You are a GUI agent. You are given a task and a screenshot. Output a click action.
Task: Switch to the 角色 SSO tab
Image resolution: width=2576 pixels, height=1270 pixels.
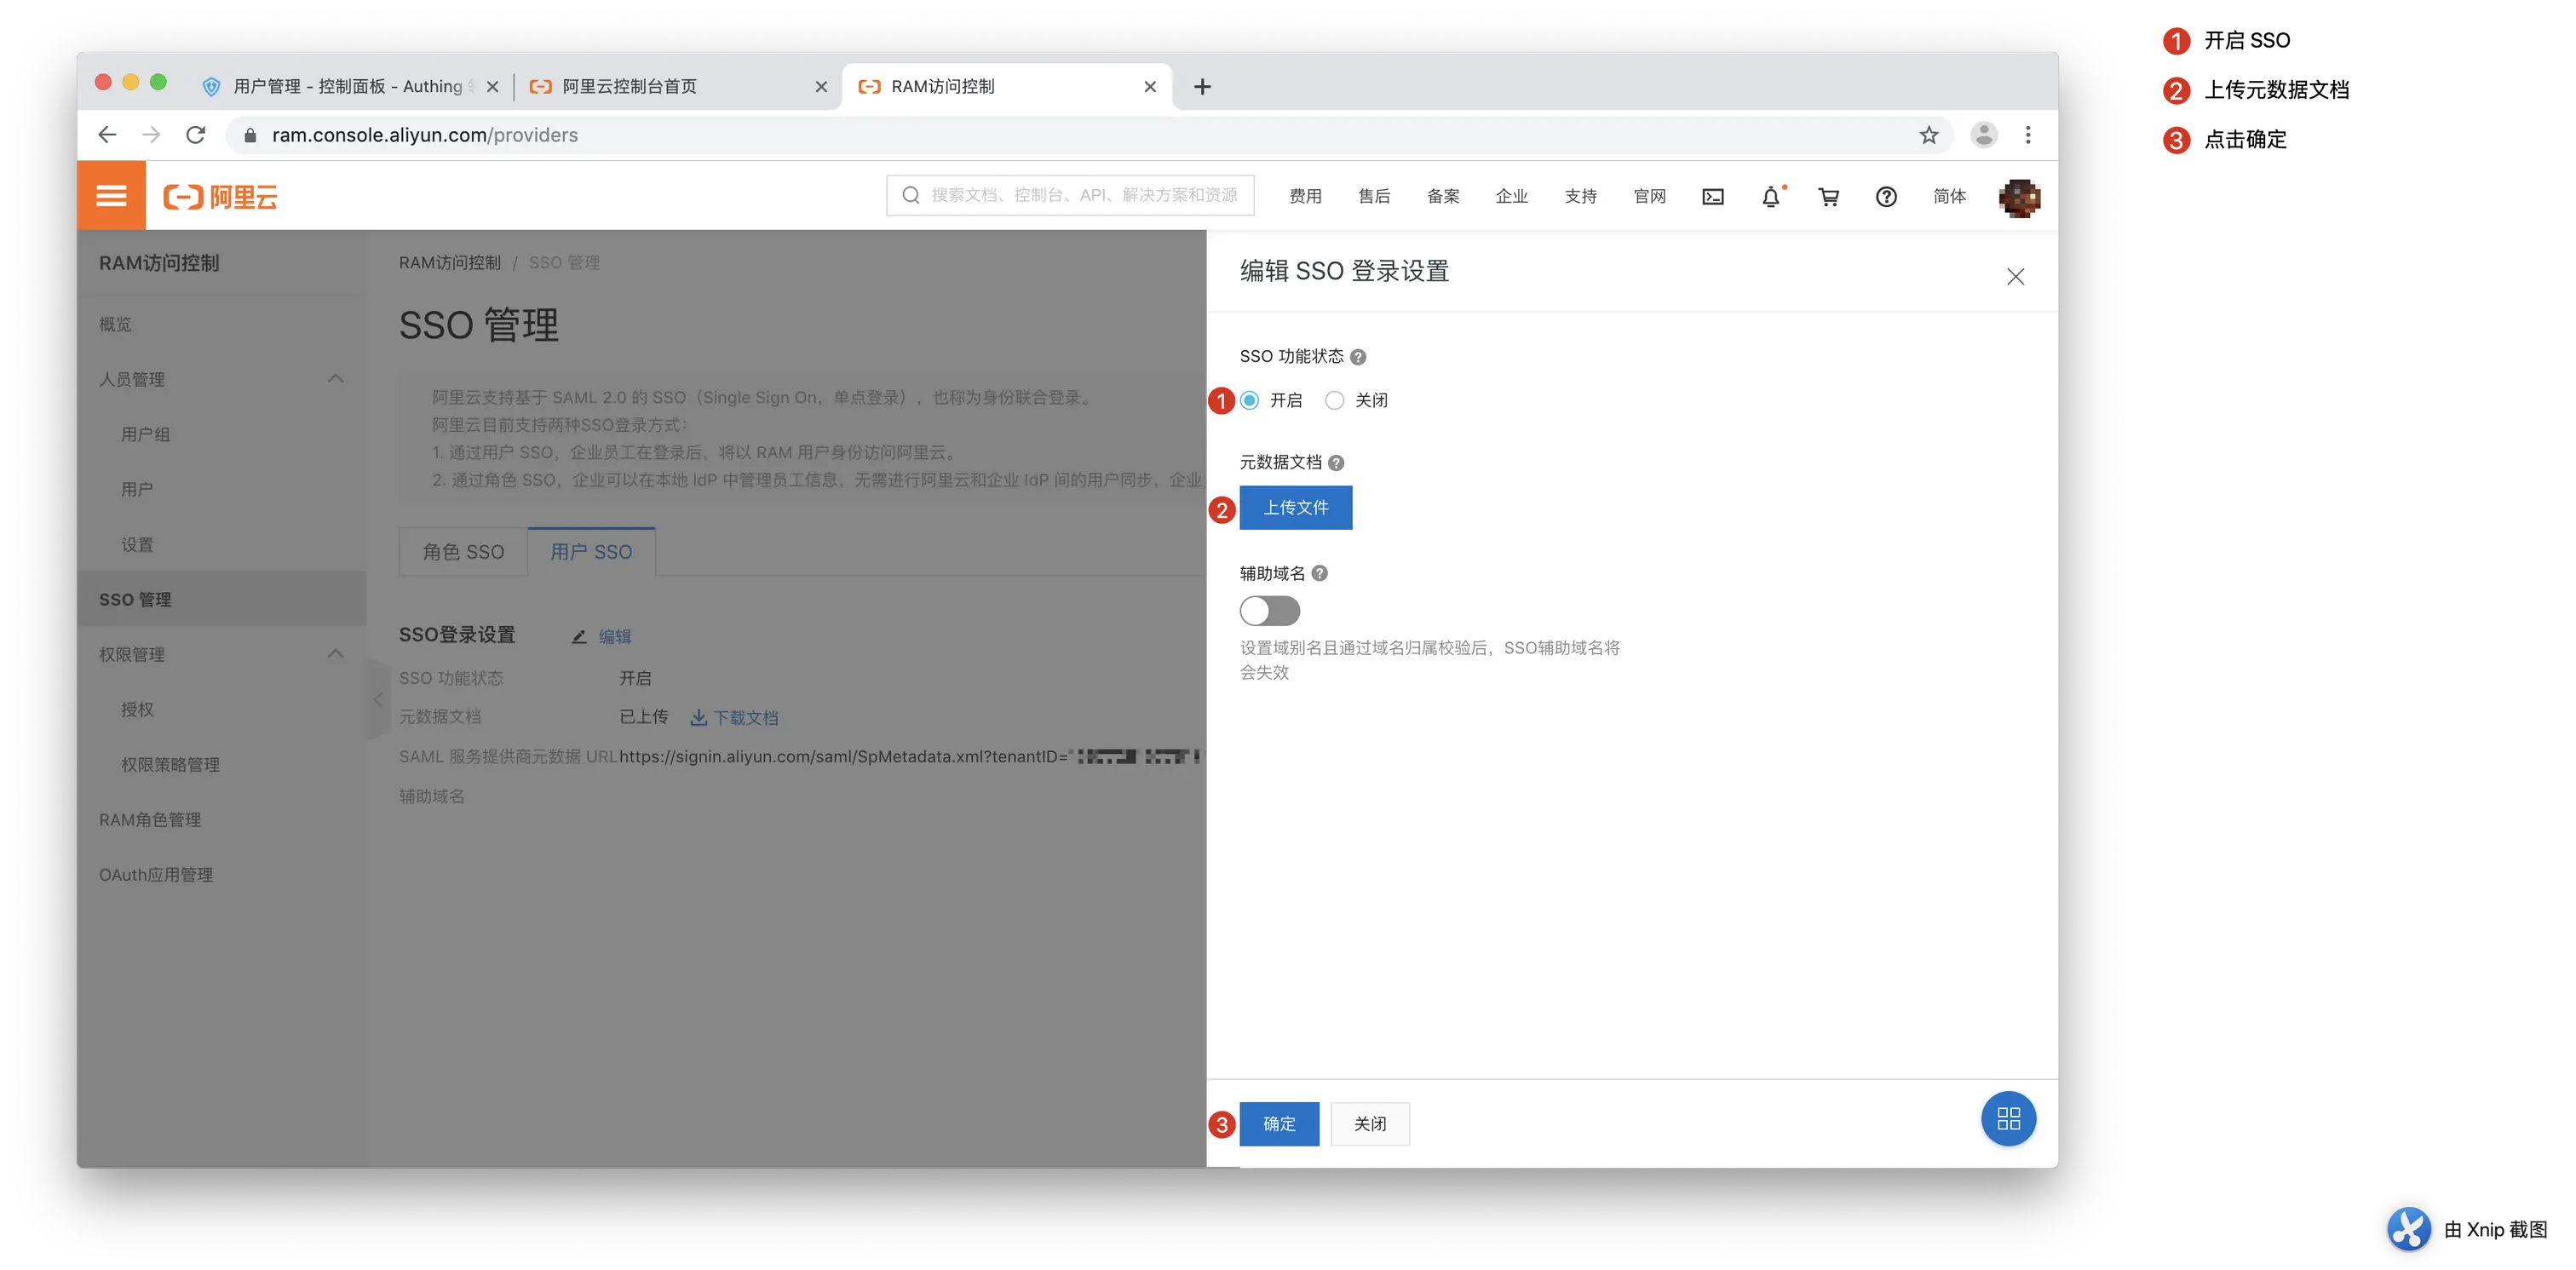tap(463, 552)
